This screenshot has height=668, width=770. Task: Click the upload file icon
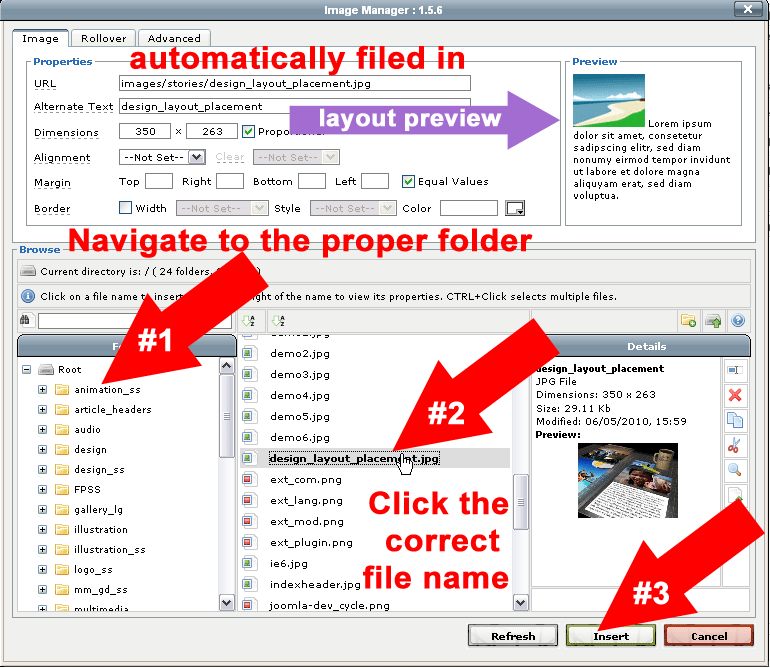713,321
